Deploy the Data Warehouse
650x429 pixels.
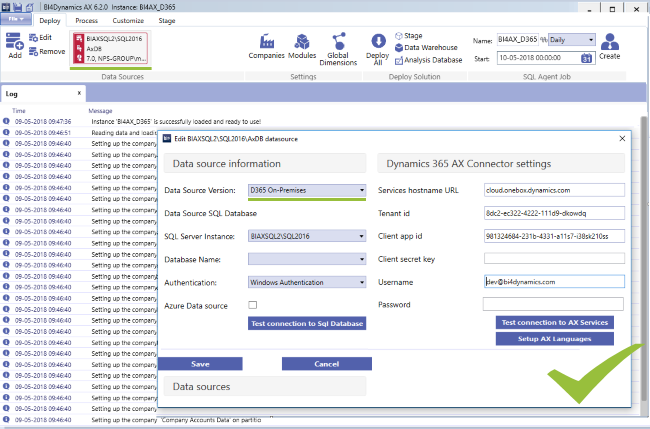click(x=426, y=48)
